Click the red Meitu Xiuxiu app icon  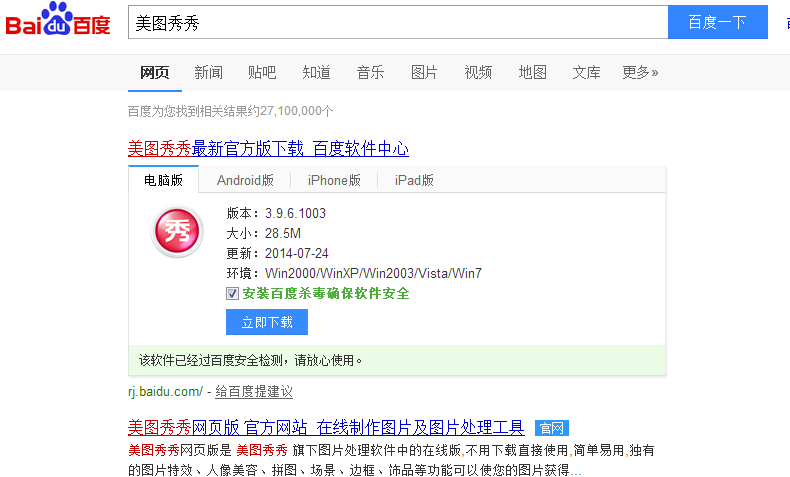[x=176, y=232]
